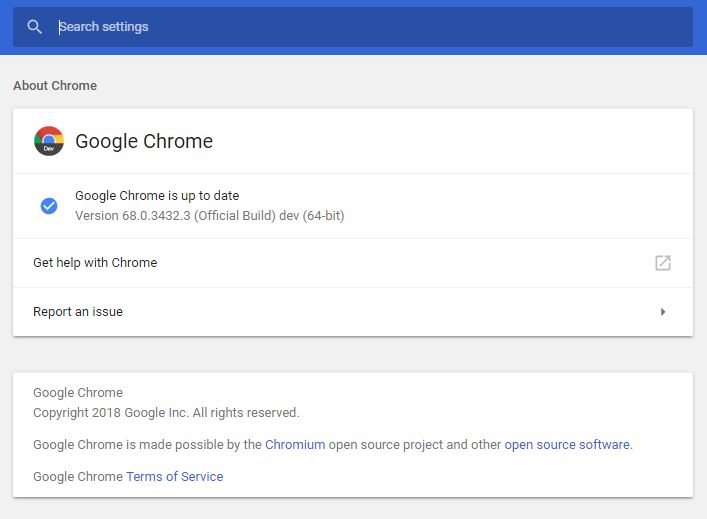Open Report an issue
Image resolution: width=707 pixels, height=519 pixels.
[x=353, y=312]
